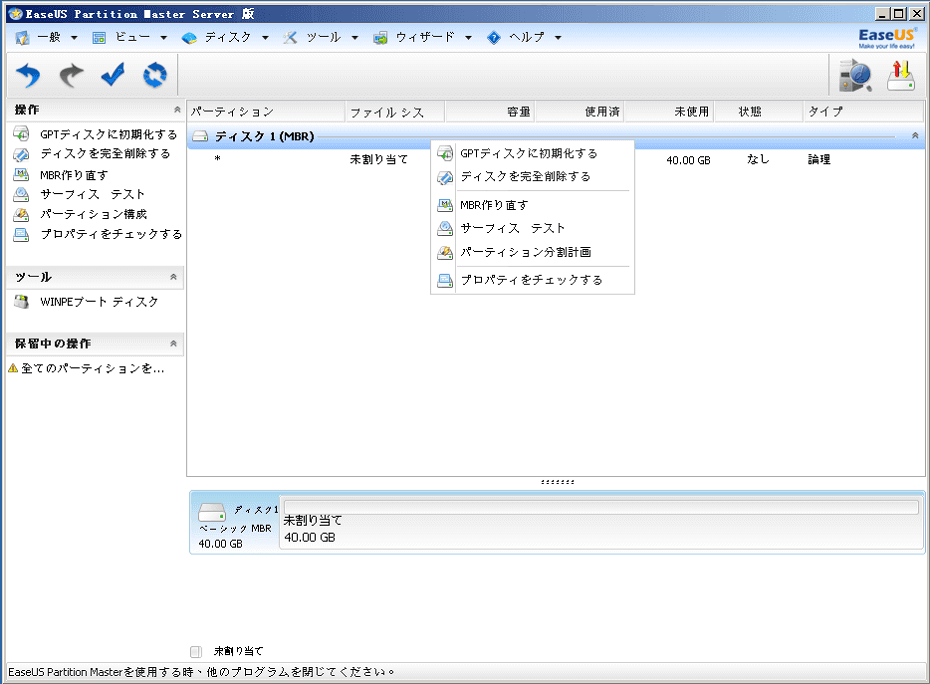The image size is (930, 684).
Task: Collapse the ツール sidebar section
Action: (173, 277)
